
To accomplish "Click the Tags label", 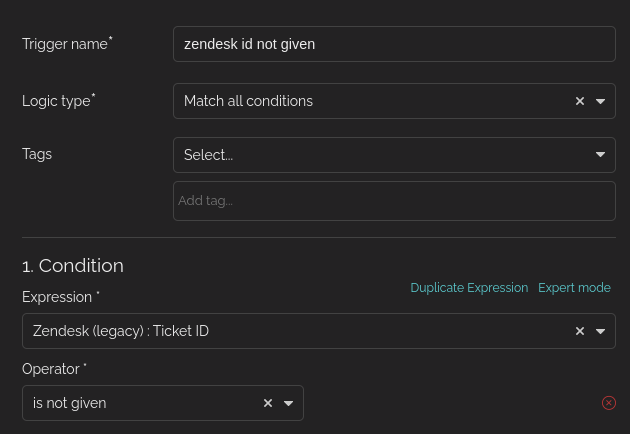I will pyautogui.click(x=37, y=154).
